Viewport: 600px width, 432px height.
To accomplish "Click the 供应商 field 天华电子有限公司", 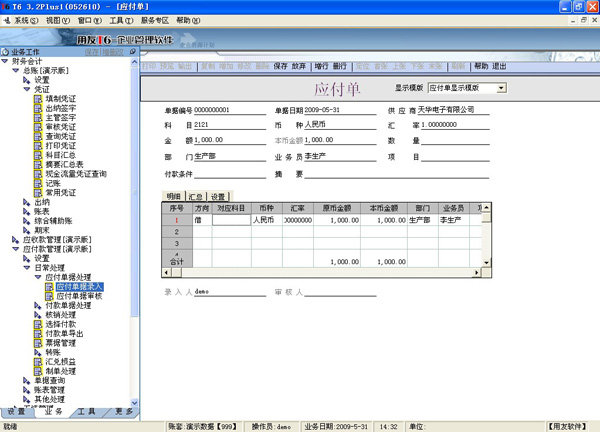I will (x=453, y=110).
